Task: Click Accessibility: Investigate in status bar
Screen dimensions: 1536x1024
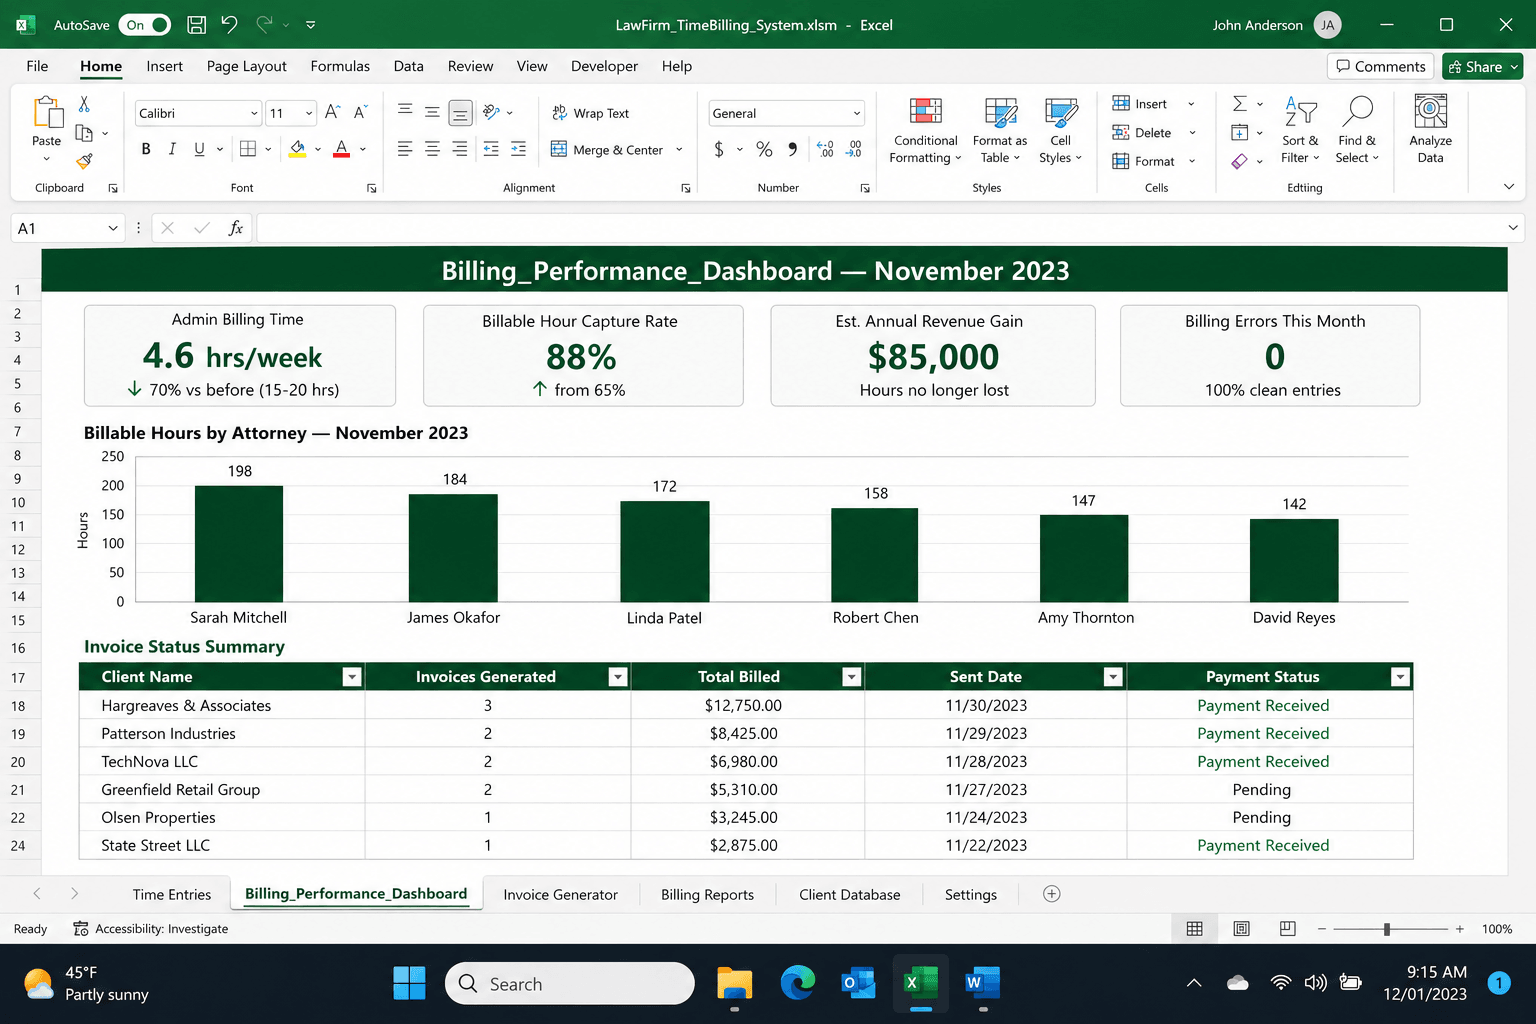Action: pyautogui.click(x=151, y=929)
